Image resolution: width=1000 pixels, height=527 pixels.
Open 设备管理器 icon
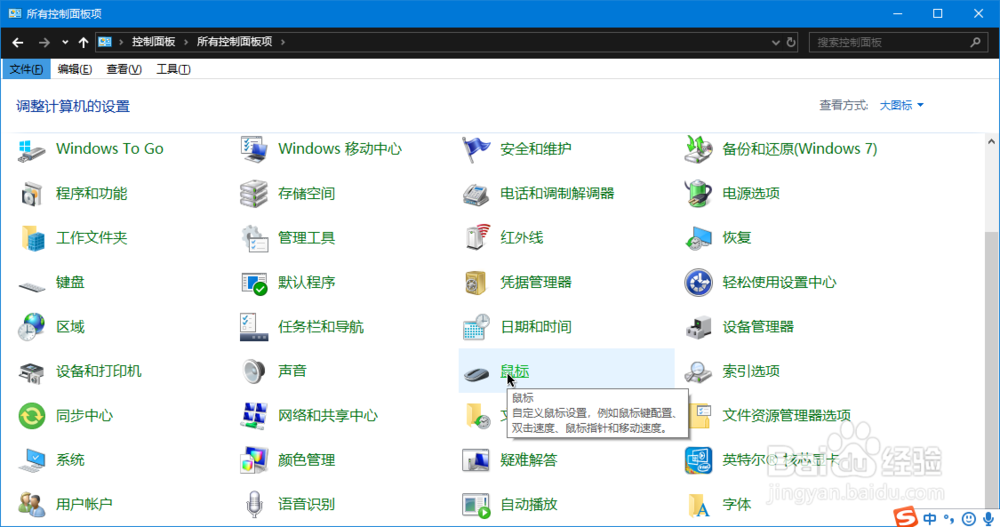pyautogui.click(x=698, y=327)
